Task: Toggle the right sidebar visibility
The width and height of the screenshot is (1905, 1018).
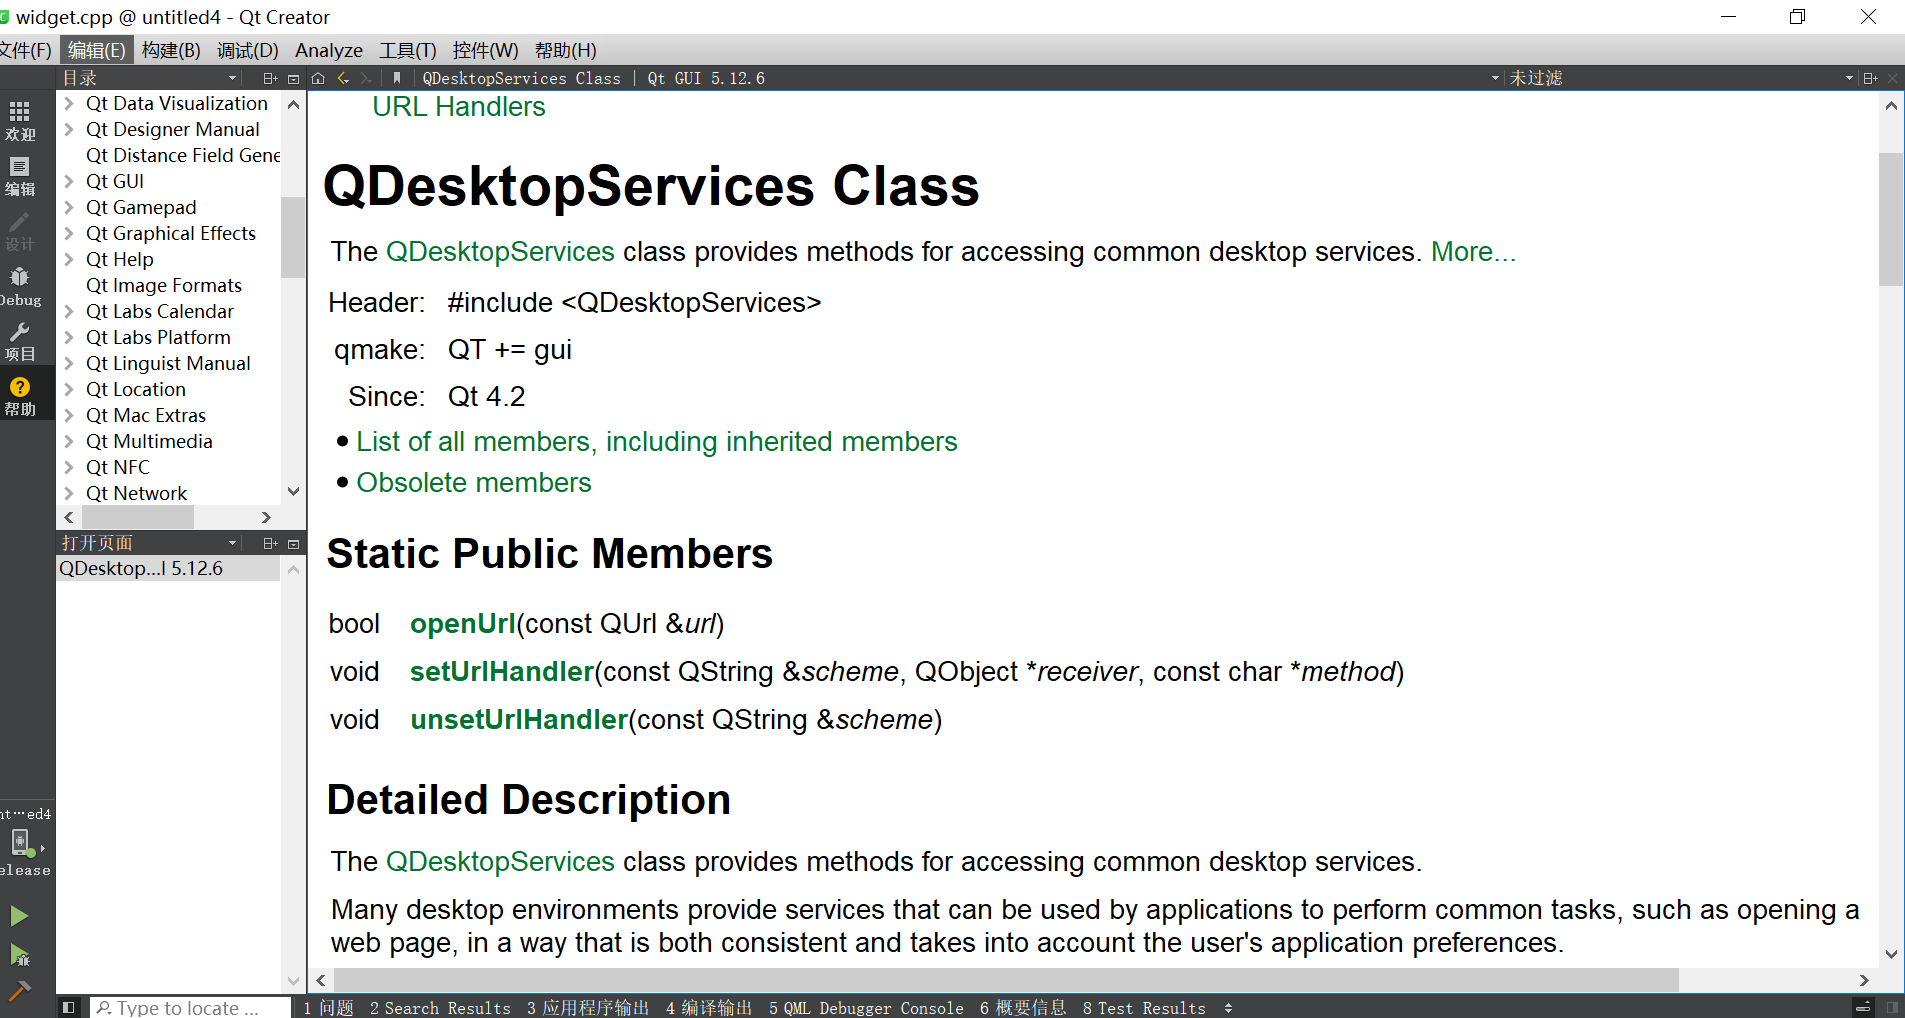Action: 1892,1007
